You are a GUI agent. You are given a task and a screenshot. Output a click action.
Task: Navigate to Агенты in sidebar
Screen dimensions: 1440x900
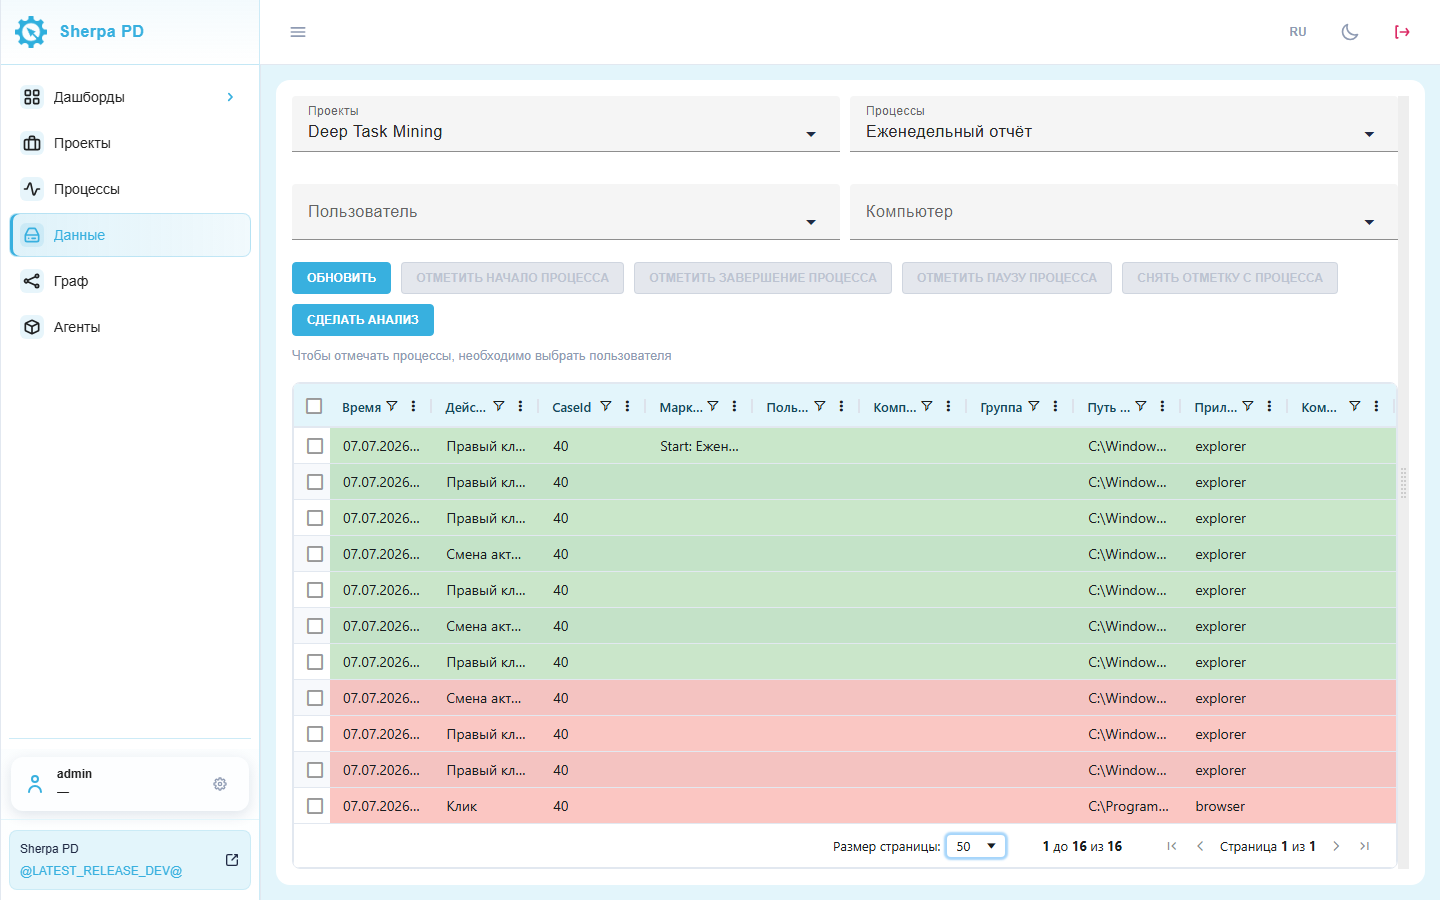[x=77, y=327]
